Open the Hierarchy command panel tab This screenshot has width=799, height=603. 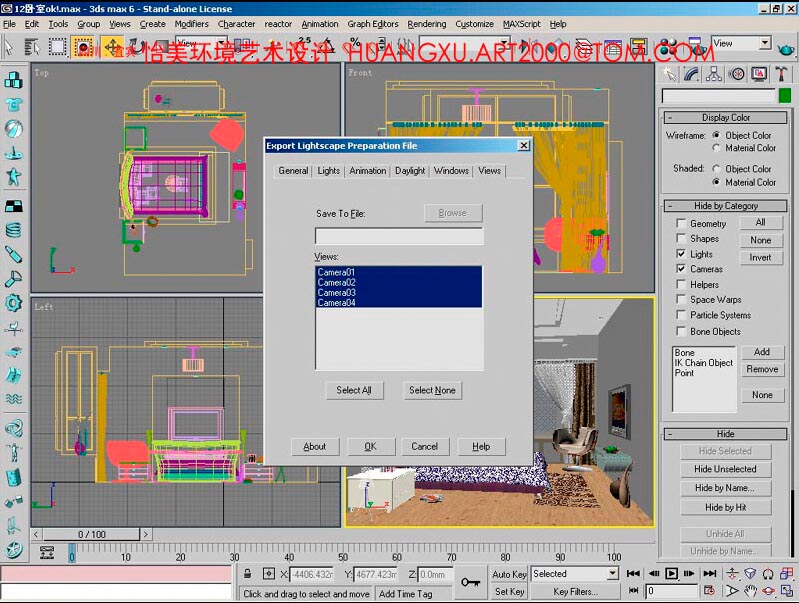(x=713, y=74)
